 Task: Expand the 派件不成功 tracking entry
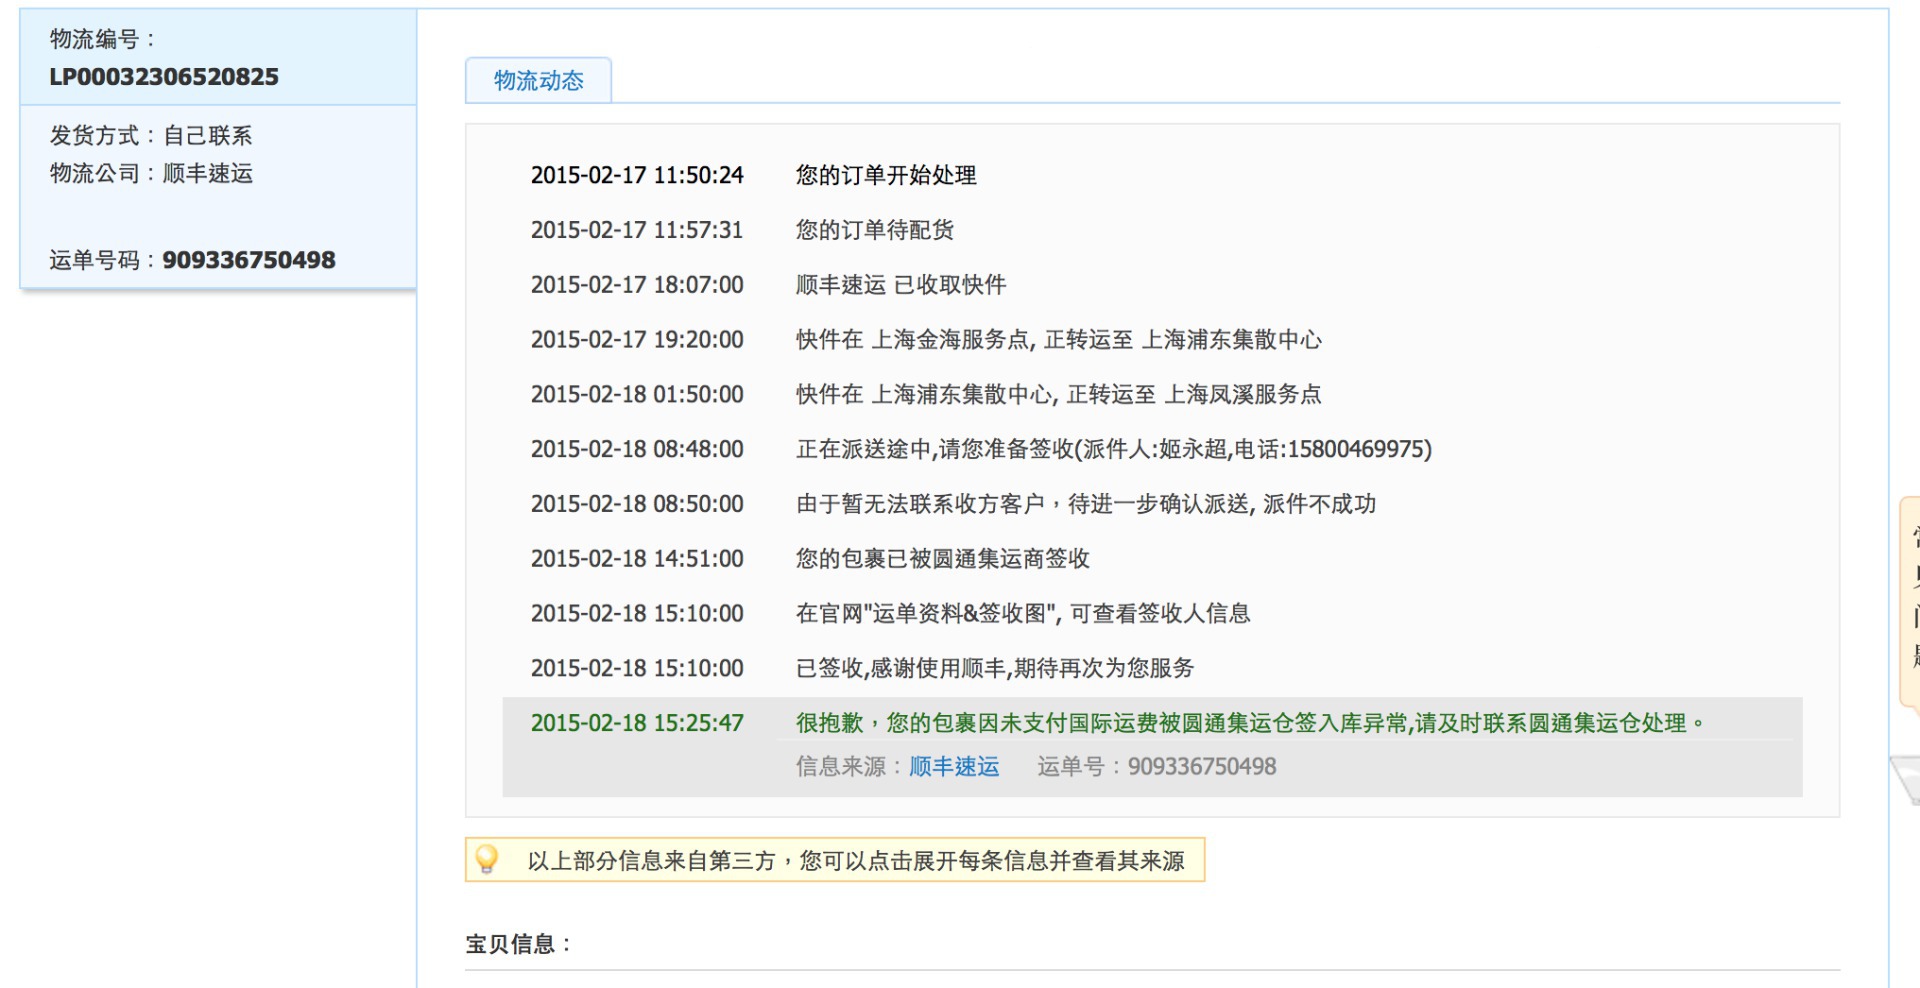1085,504
